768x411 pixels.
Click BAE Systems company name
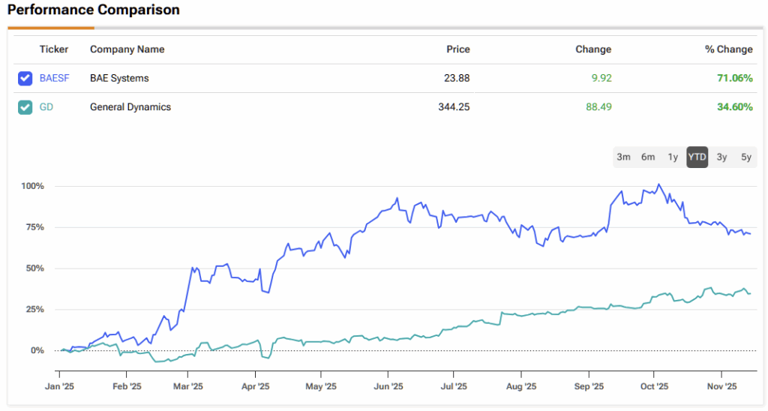point(119,78)
